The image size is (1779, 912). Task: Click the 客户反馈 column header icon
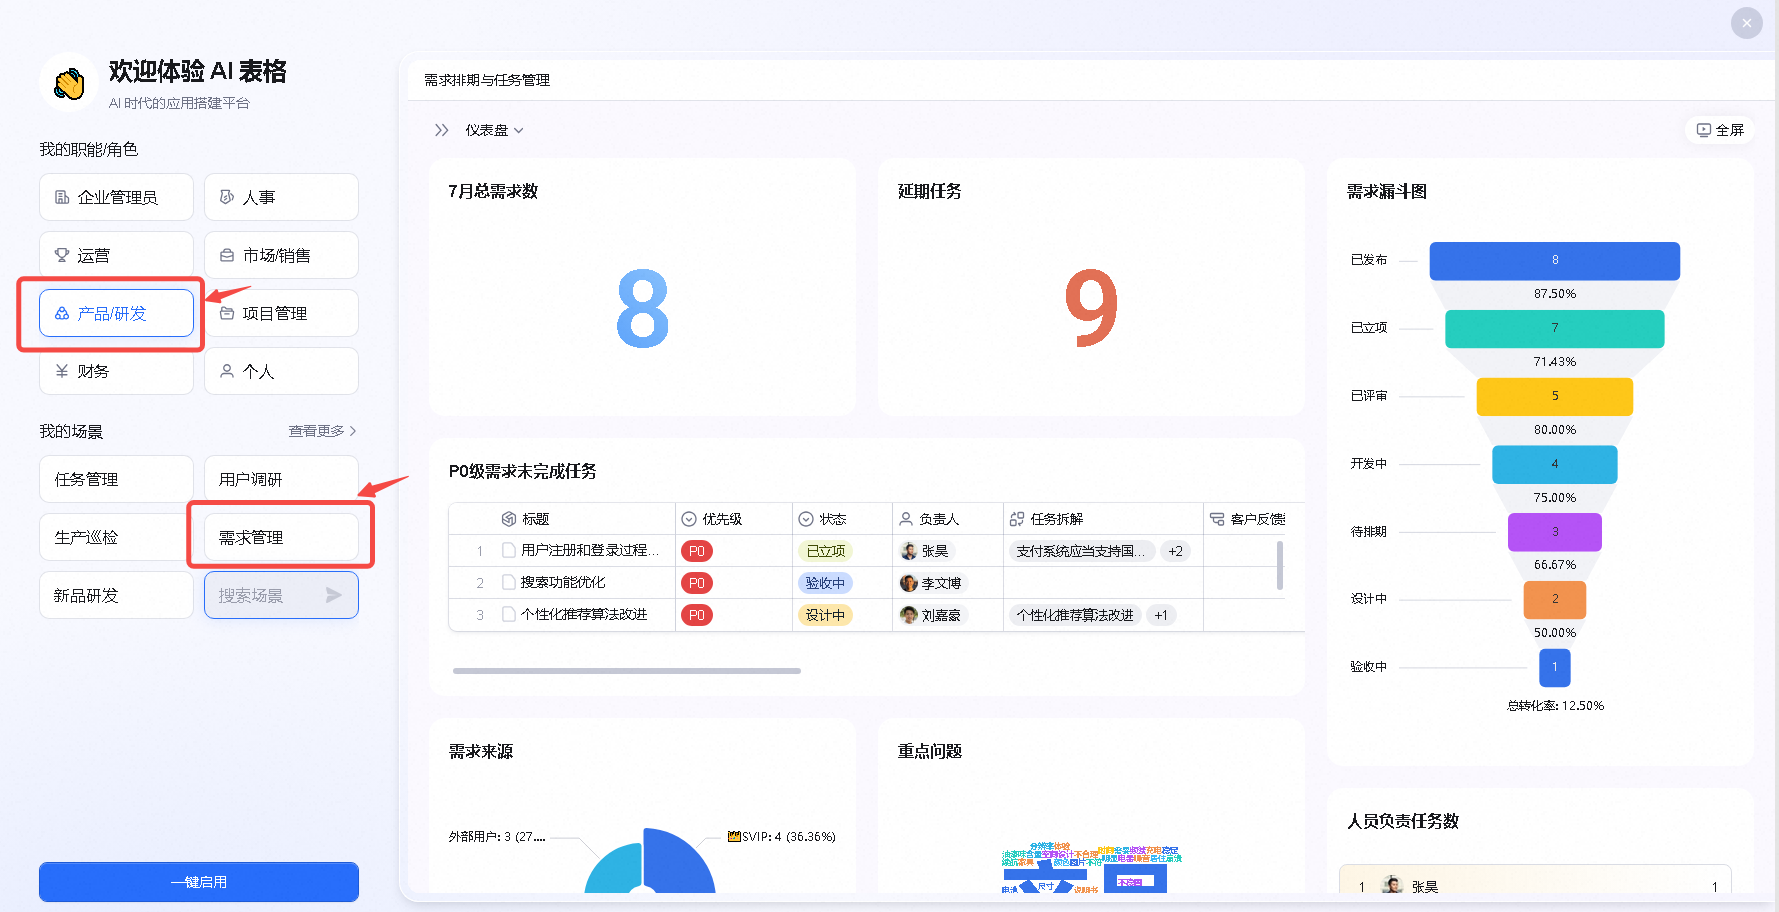[1217, 519]
